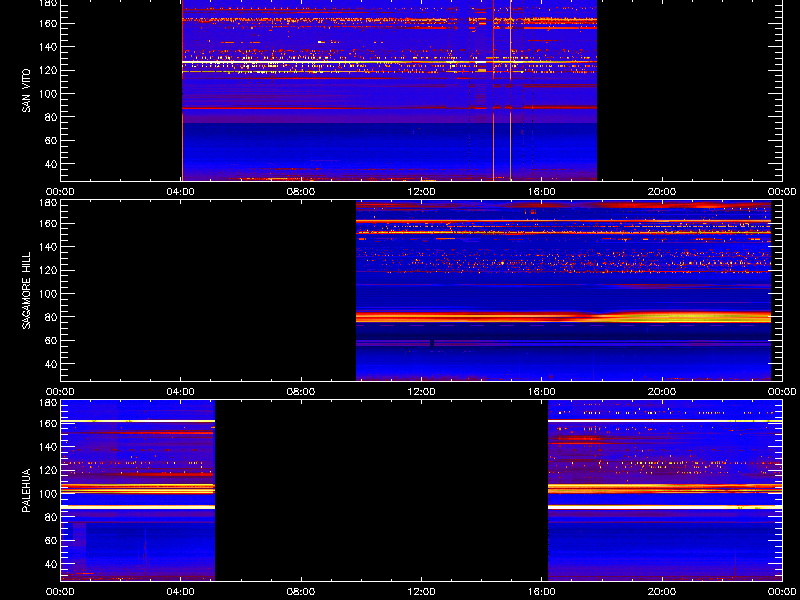The width and height of the screenshot is (800, 600).
Task: Select the 160 tick label on the San Vito axis
Action: 49,23
